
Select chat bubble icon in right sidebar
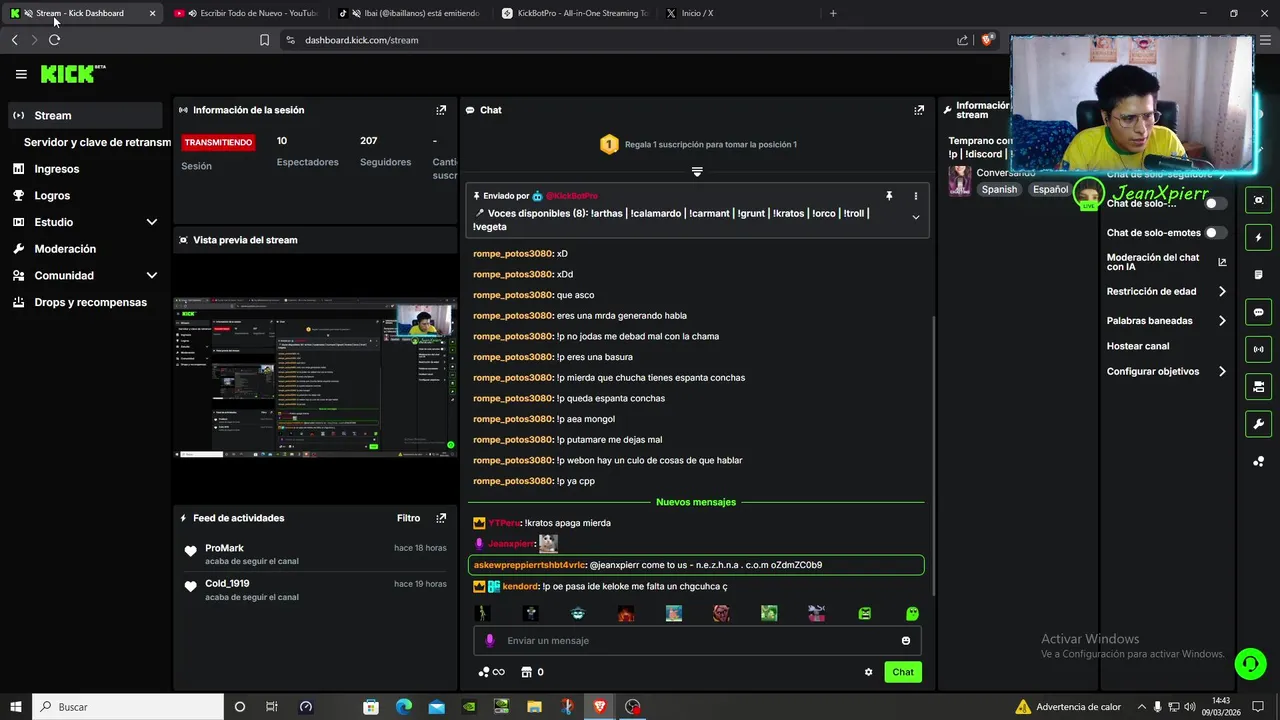(1259, 312)
